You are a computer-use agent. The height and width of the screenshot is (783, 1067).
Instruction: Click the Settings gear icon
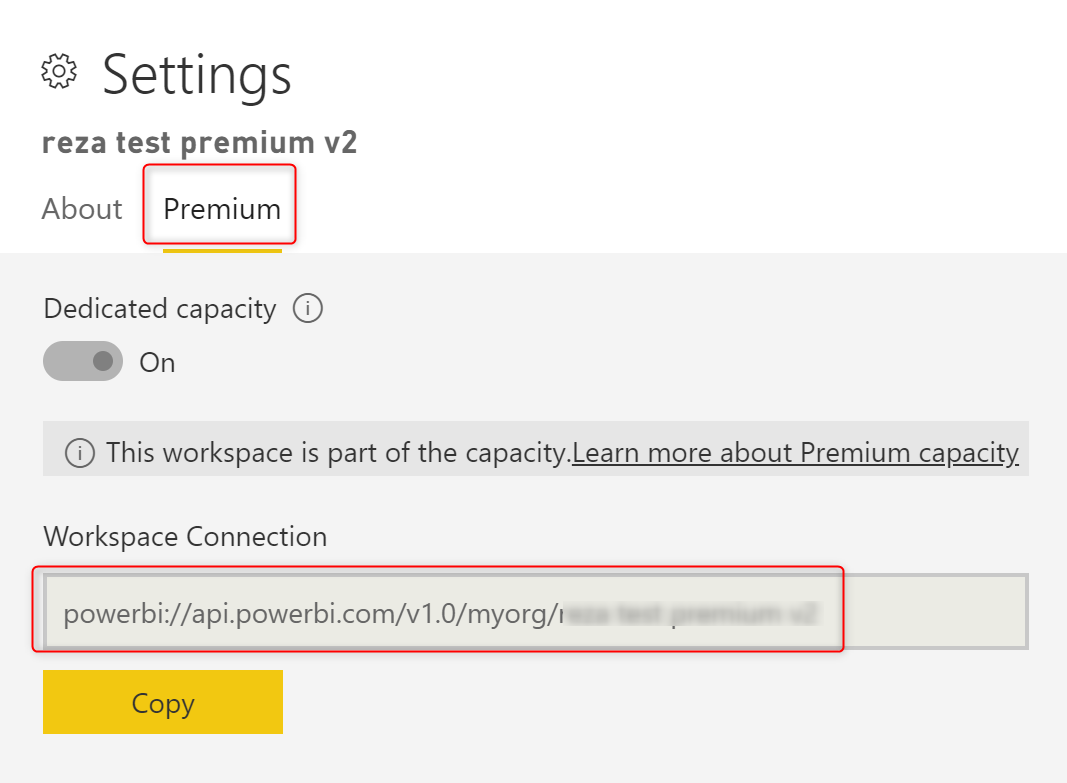point(59,72)
